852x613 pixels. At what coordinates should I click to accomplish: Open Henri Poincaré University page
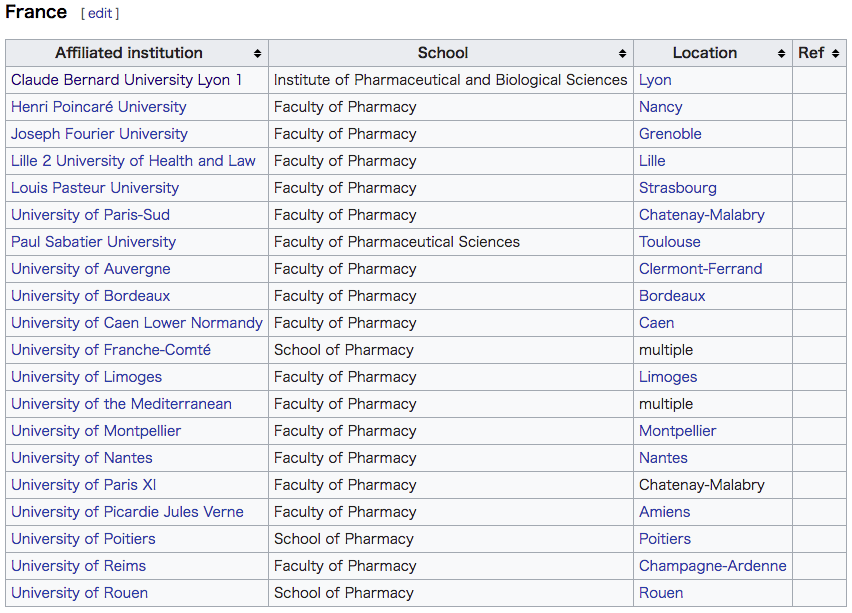(99, 107)
